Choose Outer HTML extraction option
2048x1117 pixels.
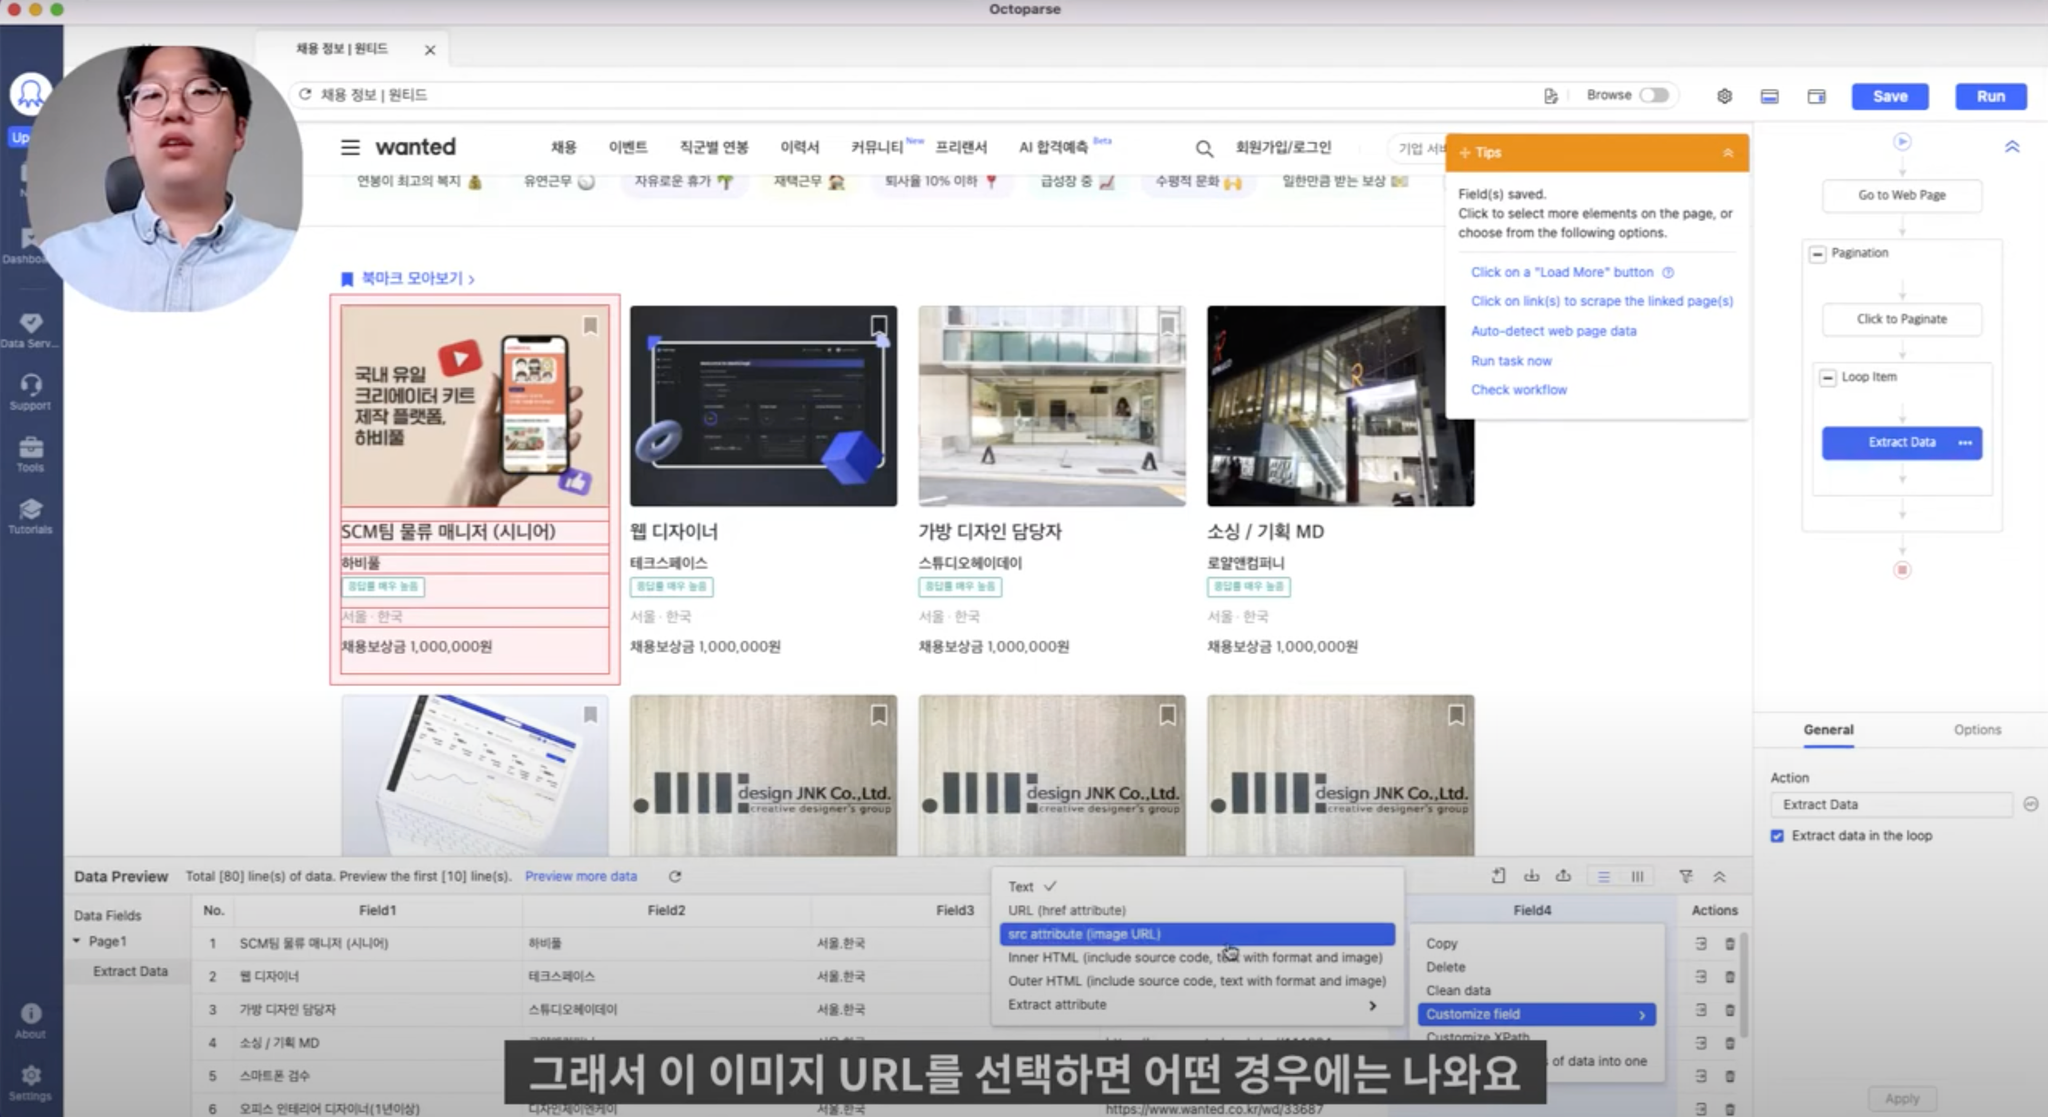click(x=1197, y=981)
